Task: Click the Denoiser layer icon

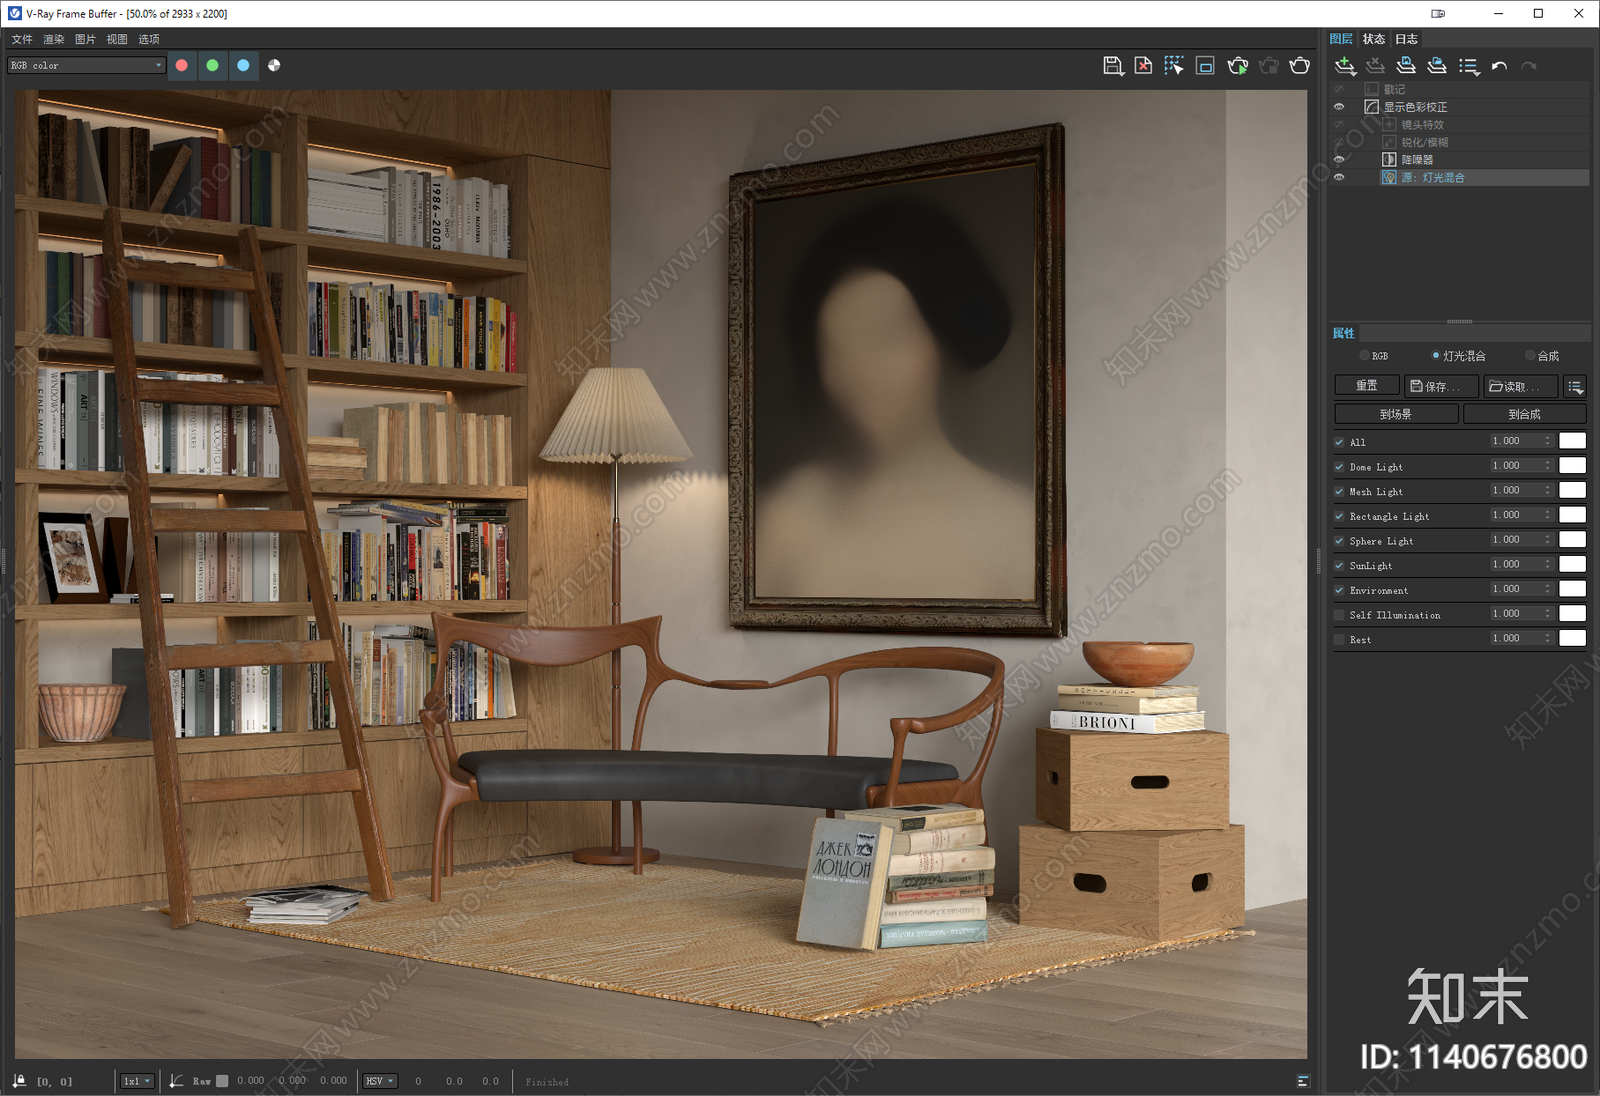Action: [x=1389, y=159]
